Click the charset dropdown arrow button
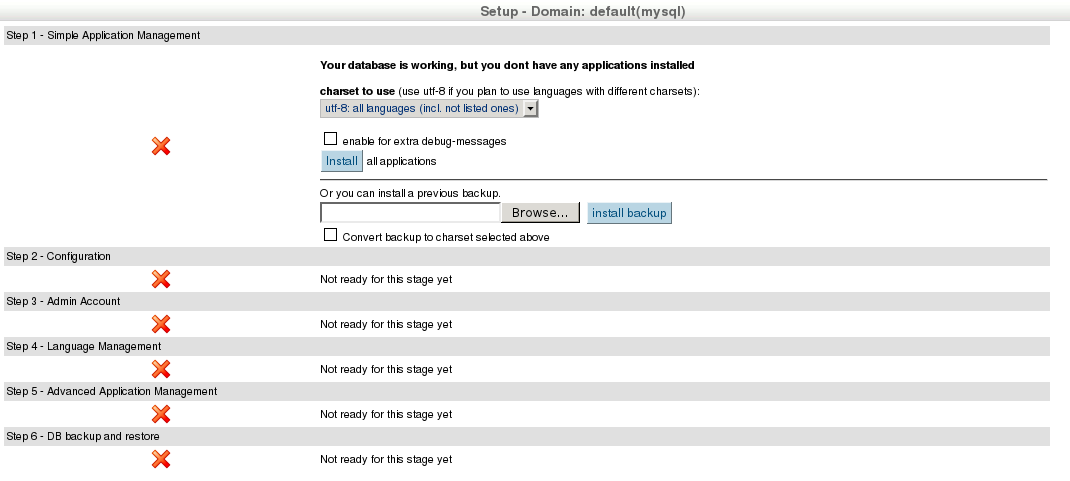The height and width of the screenshot is (481, 1070). [531, 108]
